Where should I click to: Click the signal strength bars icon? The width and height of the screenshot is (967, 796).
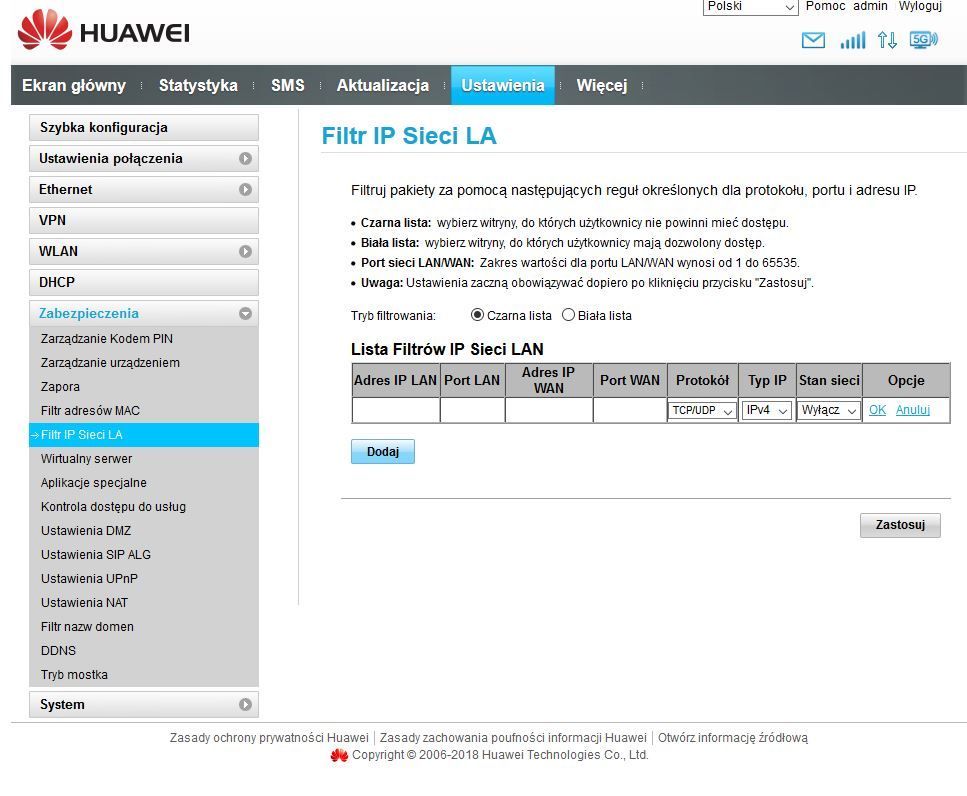(x=853, y=41)
